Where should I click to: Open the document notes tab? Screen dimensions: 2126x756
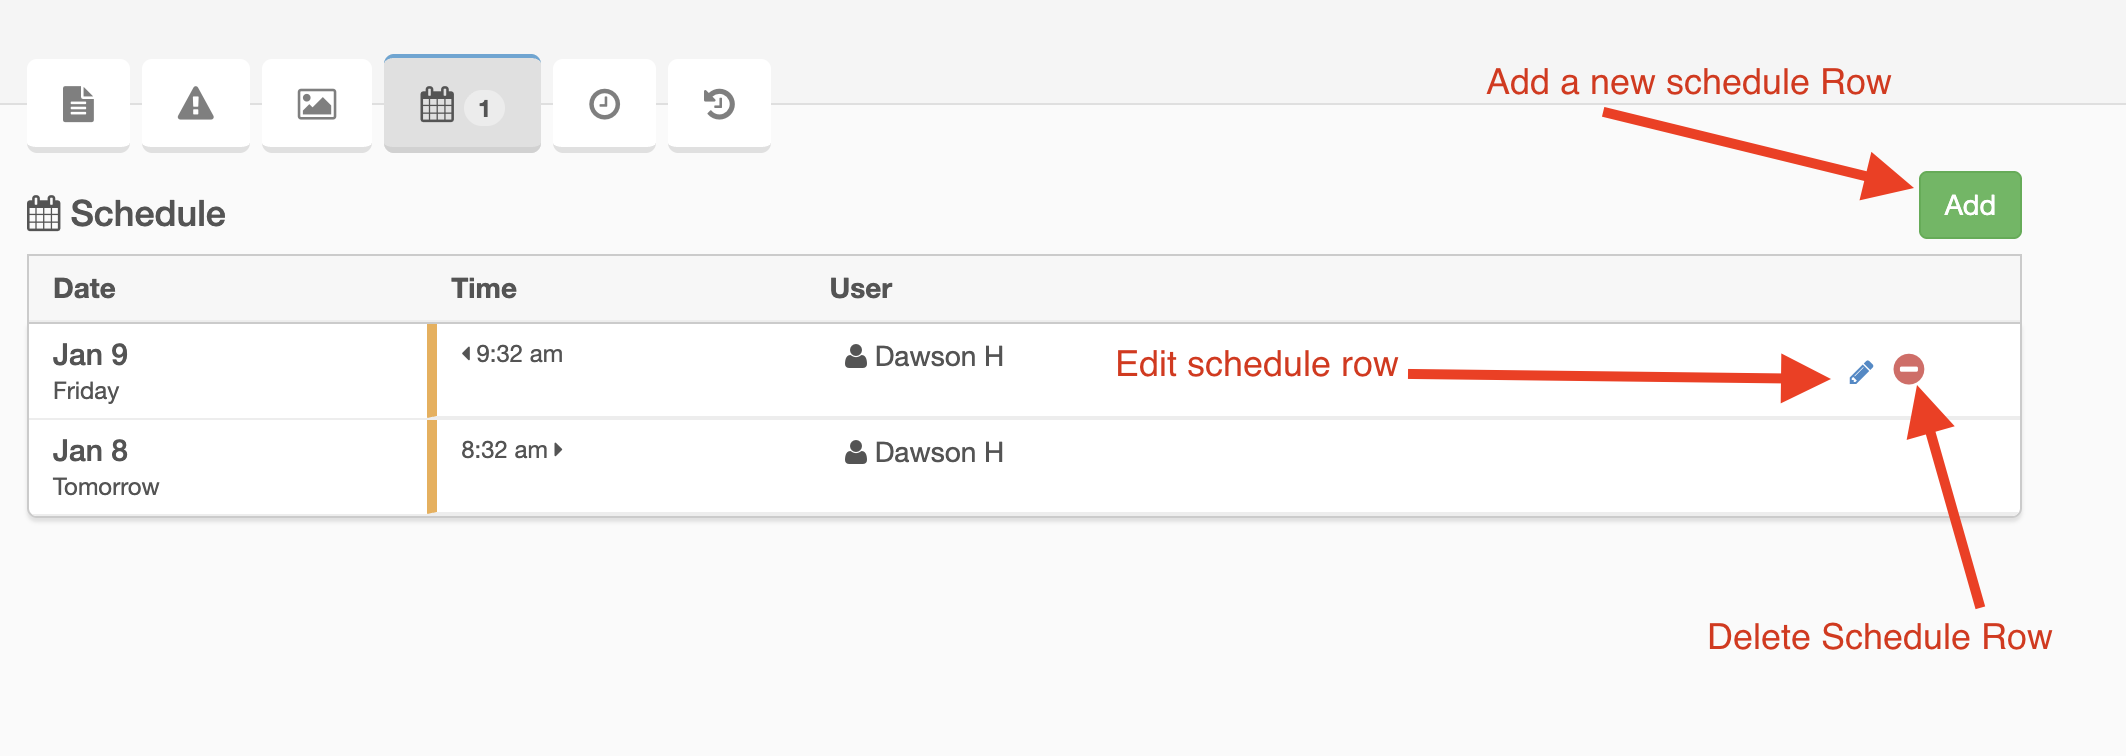78,104
